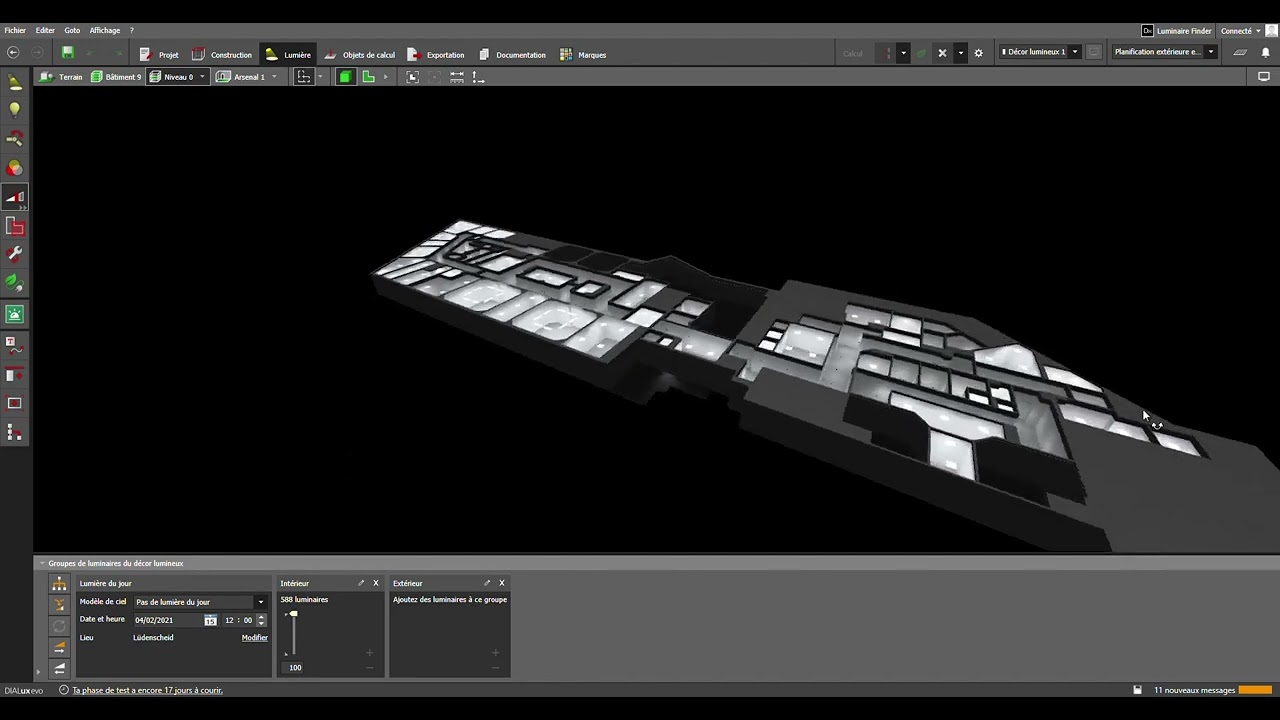Expand the arrow next to the floor plan view
The width and height of the screenshot is (1280, 720).
point(385,77)
